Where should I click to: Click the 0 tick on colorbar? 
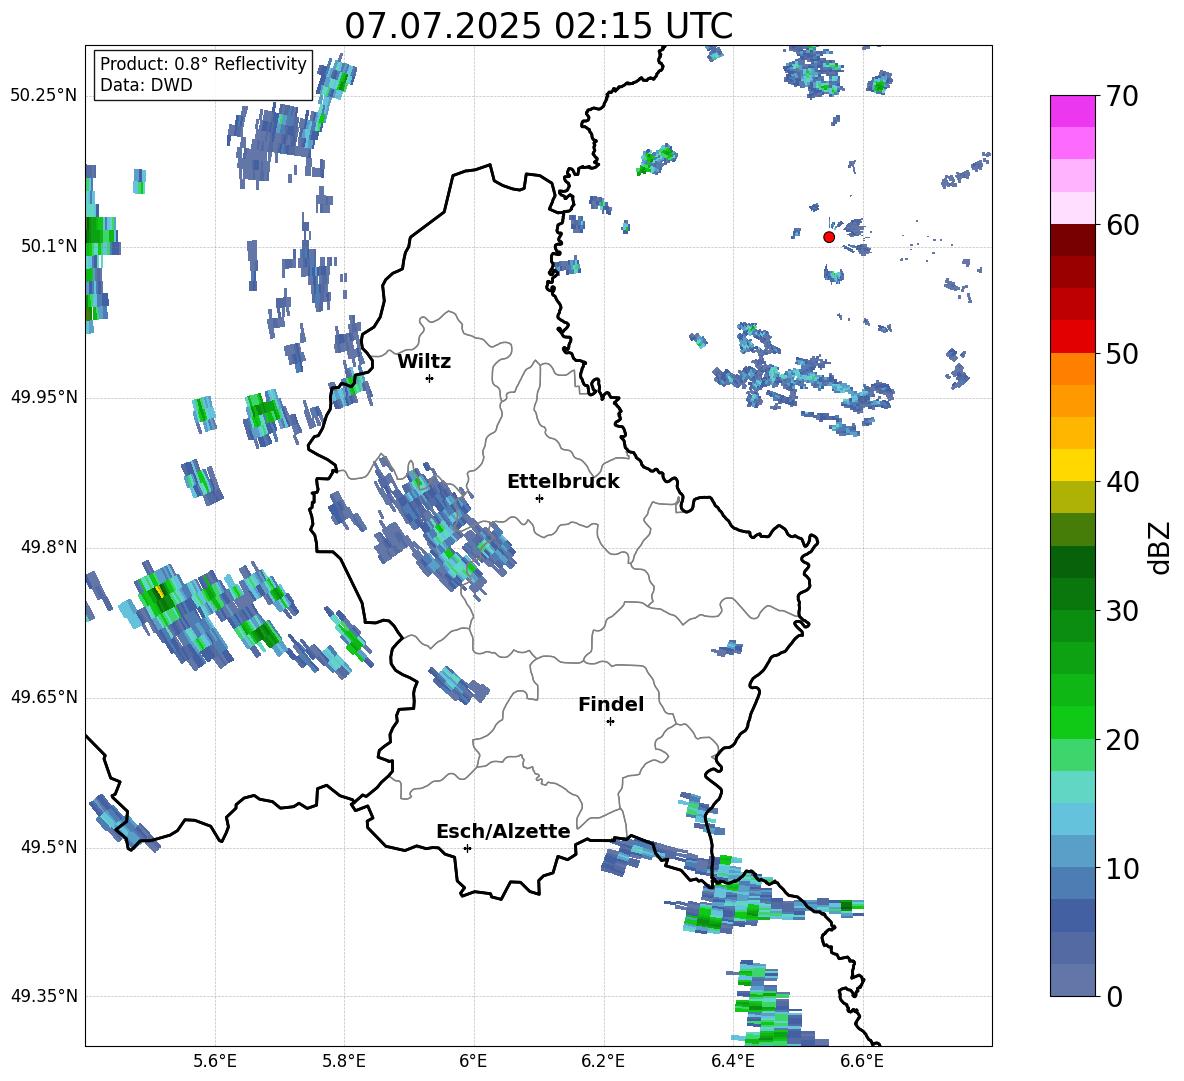tap(1114, 996)
